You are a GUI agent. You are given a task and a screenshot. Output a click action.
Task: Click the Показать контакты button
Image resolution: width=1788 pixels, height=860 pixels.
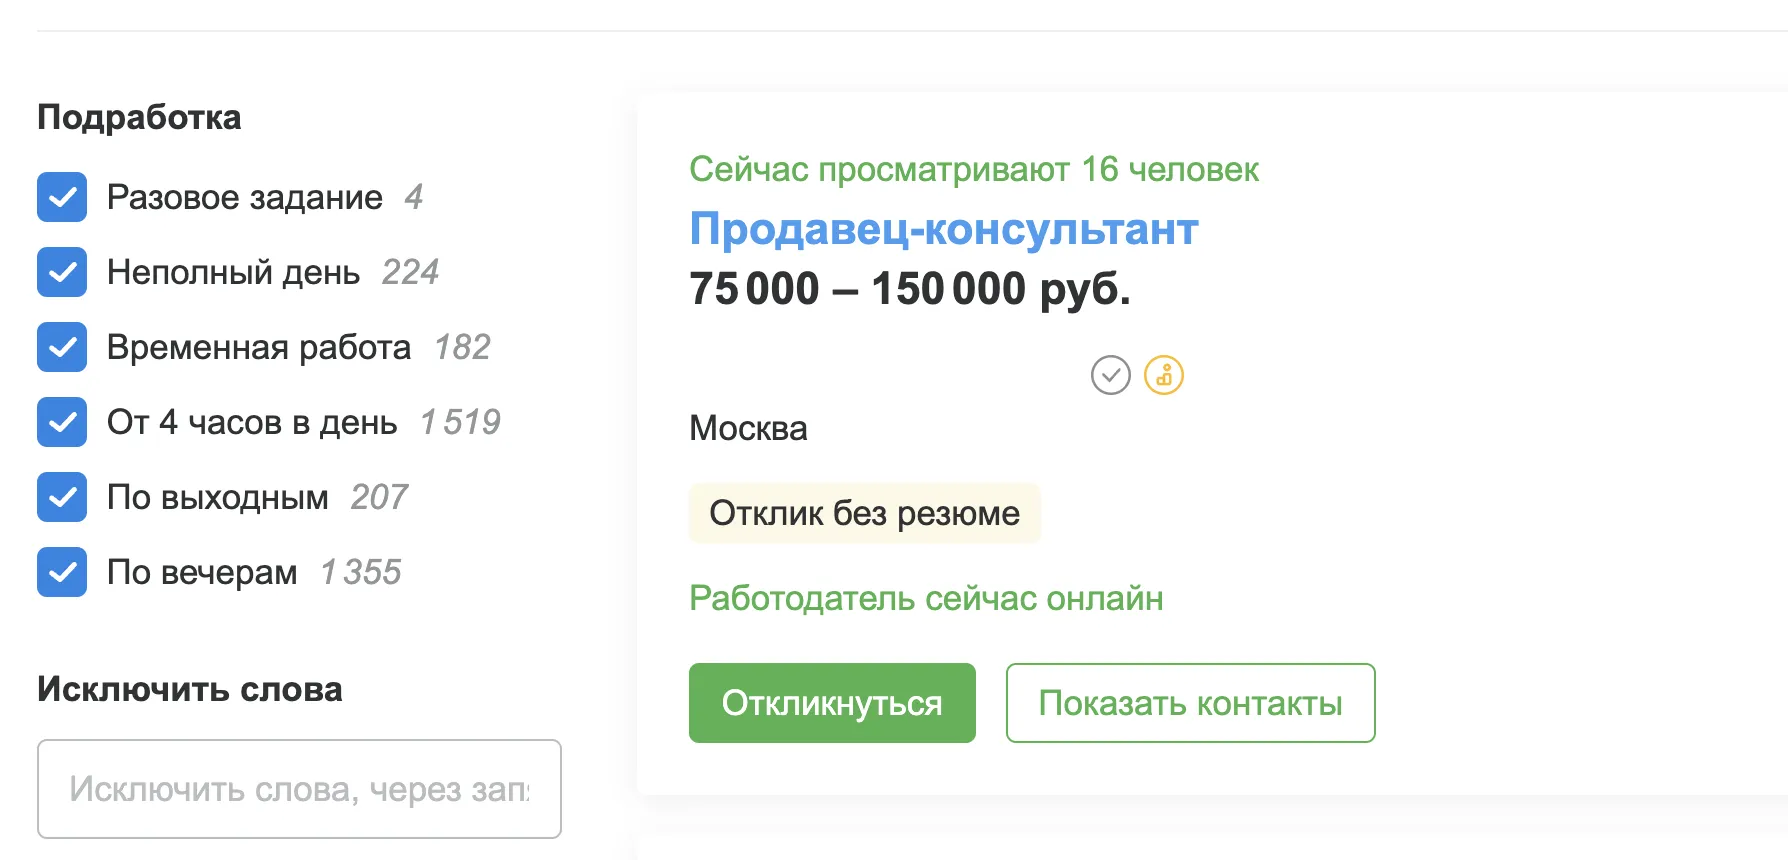pyautogui.click(x=1190, y=703)
